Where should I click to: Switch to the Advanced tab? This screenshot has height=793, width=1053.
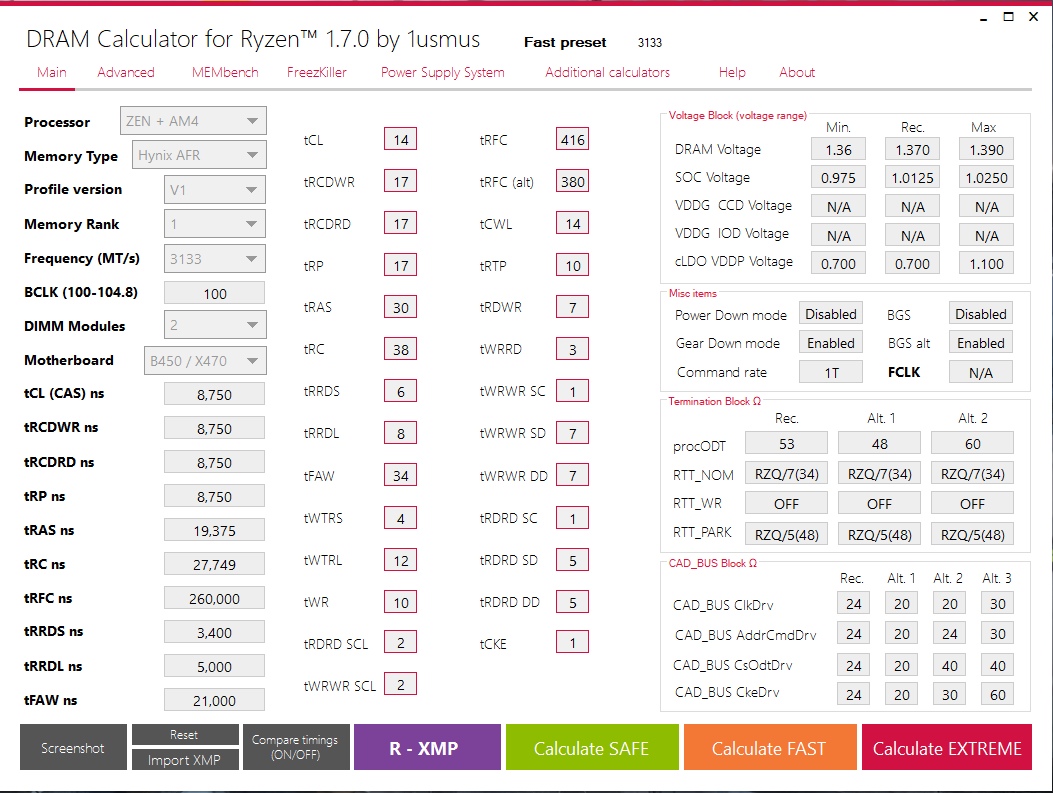126,73
